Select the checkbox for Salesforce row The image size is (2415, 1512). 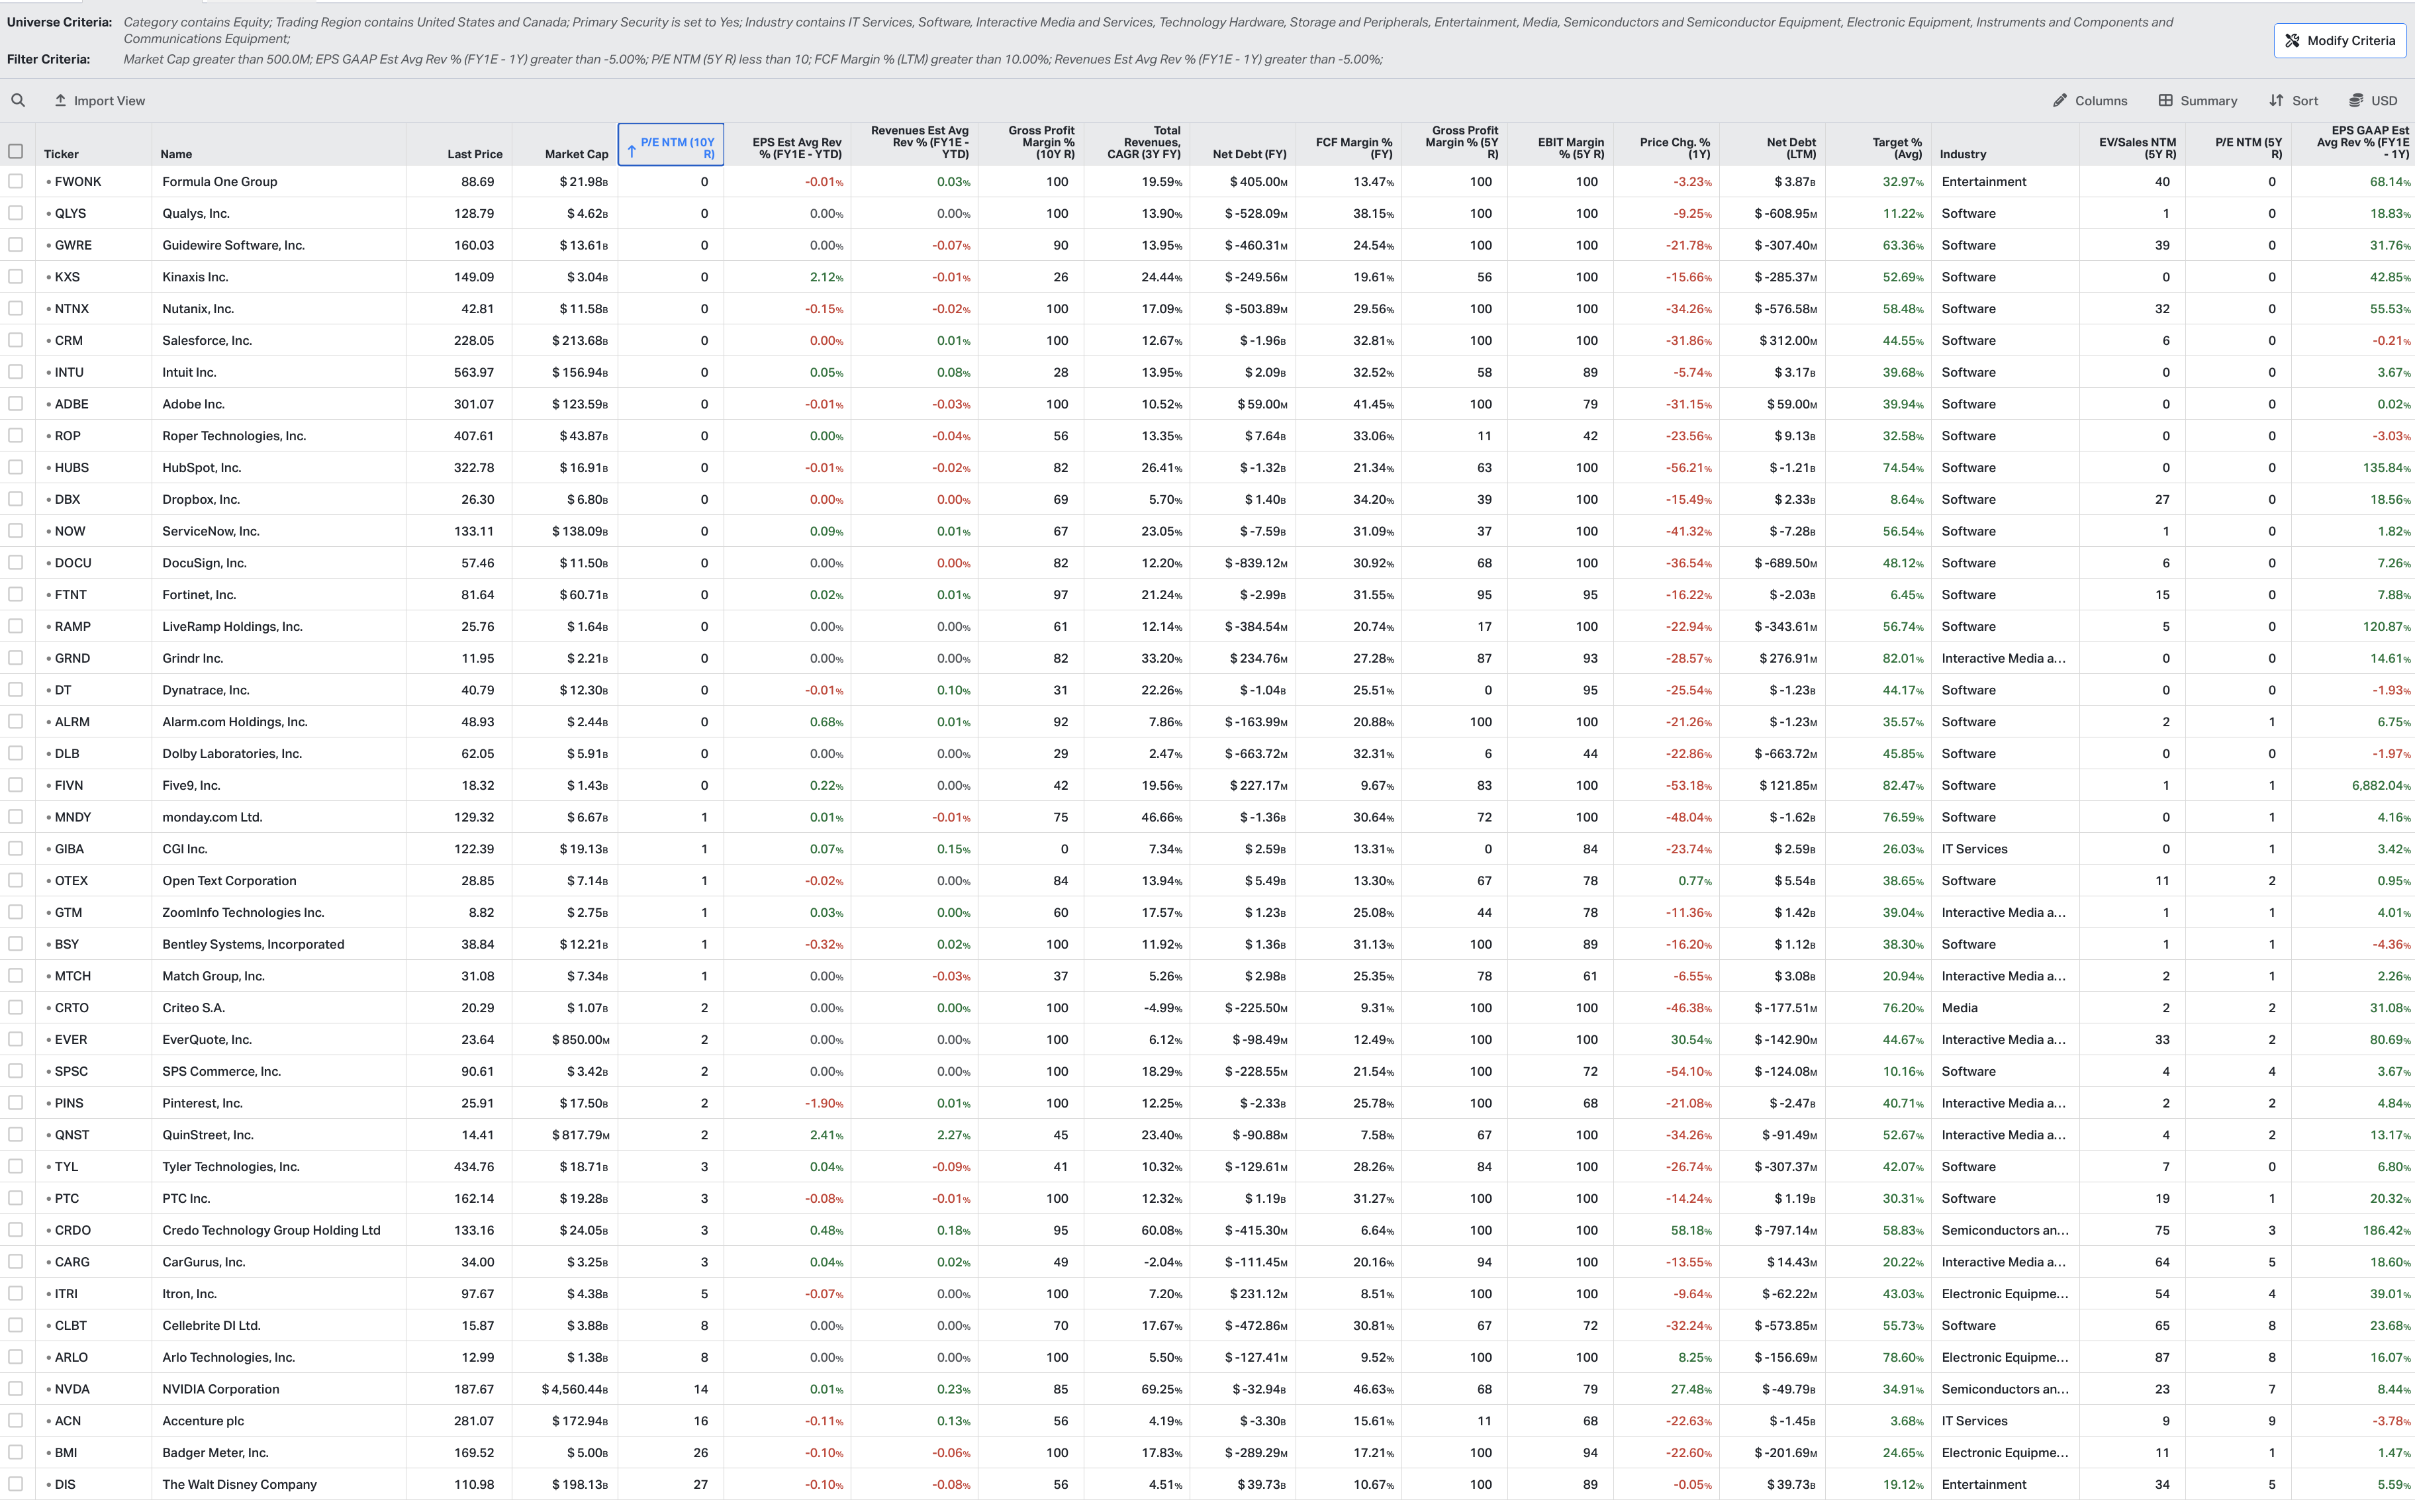click(x=15, y=340)
